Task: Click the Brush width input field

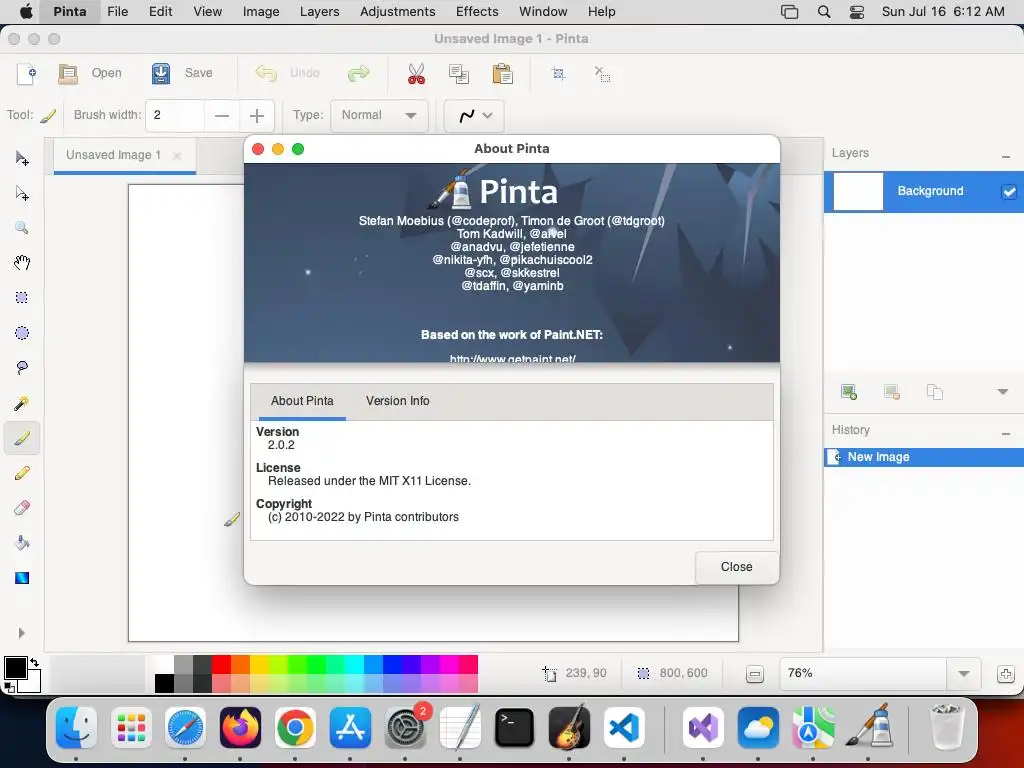Action: pos(175,116)
